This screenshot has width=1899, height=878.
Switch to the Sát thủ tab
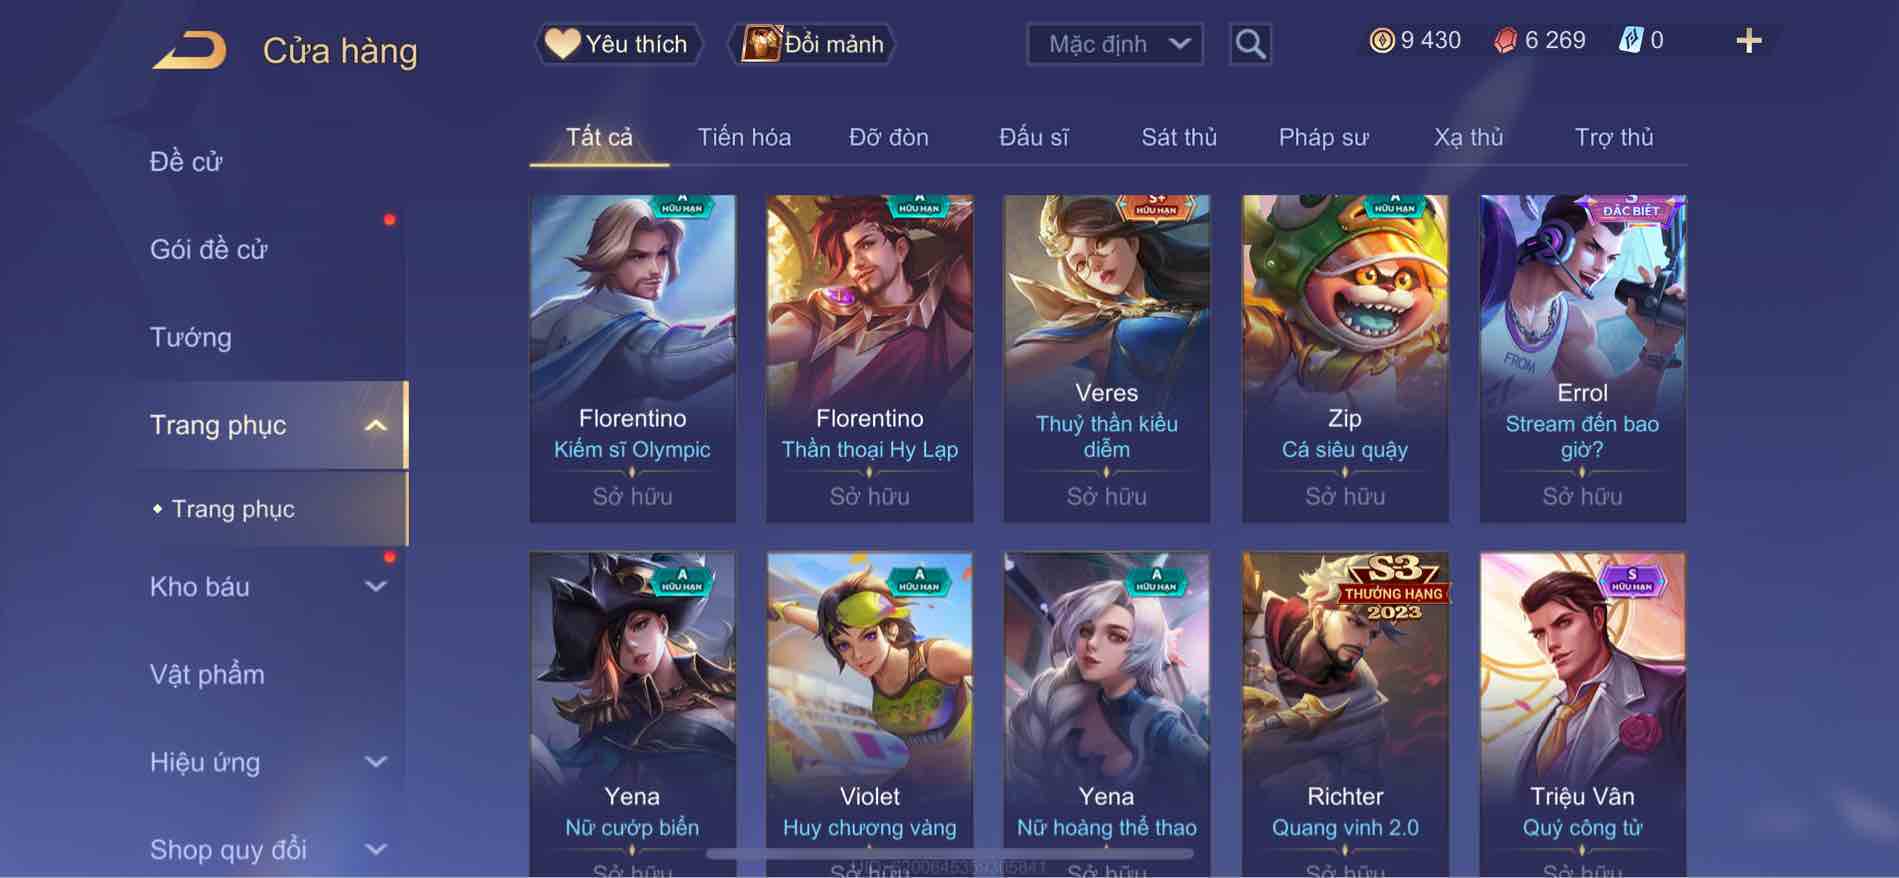point(1179,137)
